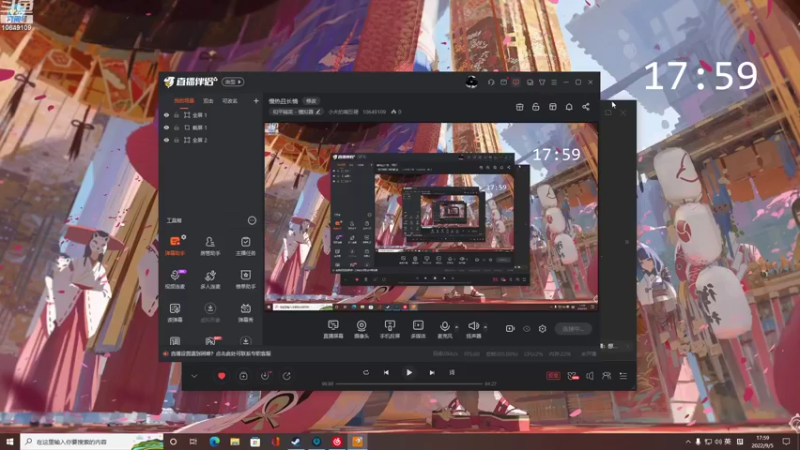Open the skin shirt icon in title bar
Screen dimensions: 800x450
[x=542, y=82]
